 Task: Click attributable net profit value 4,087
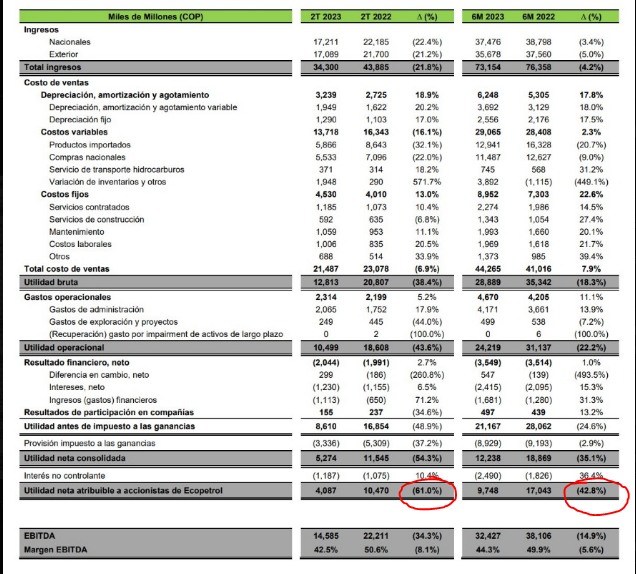[326, 490]
